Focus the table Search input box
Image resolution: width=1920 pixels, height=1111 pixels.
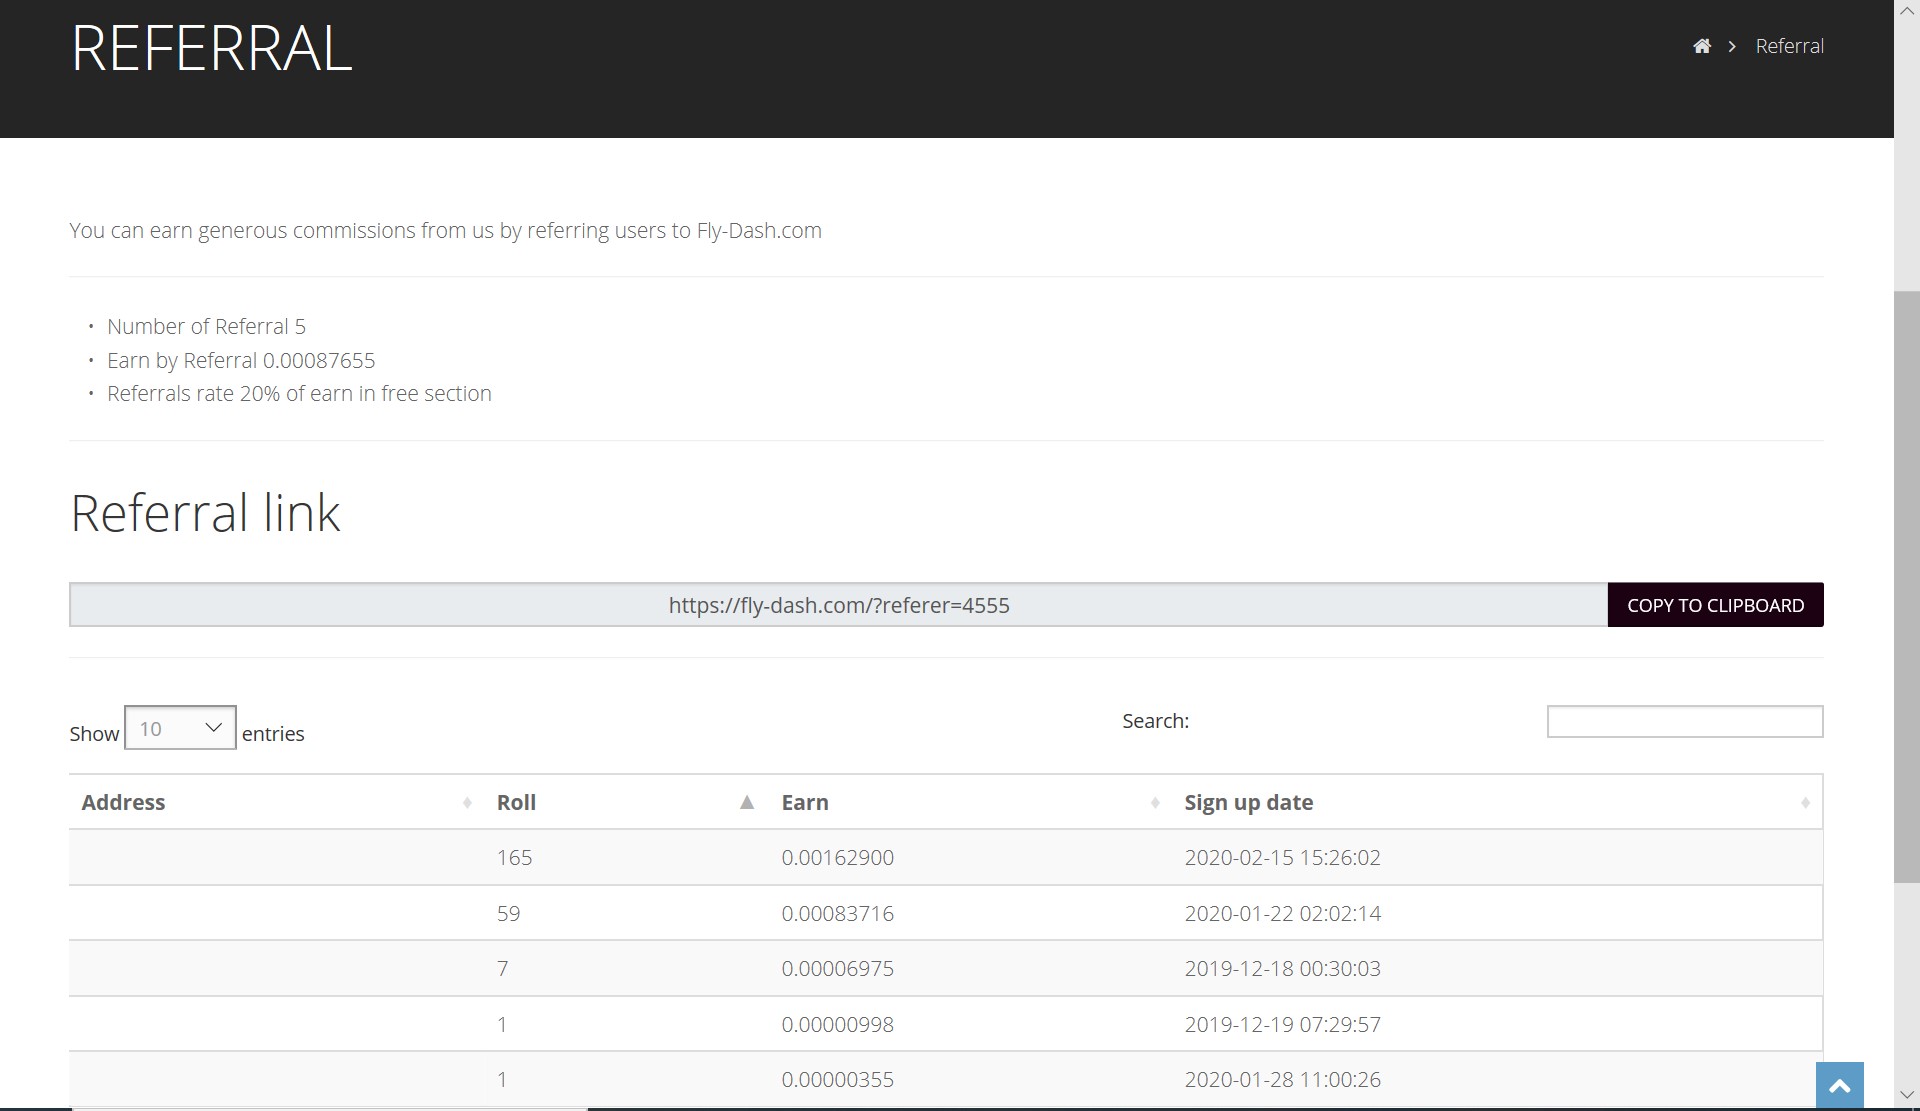(1684, 721)
